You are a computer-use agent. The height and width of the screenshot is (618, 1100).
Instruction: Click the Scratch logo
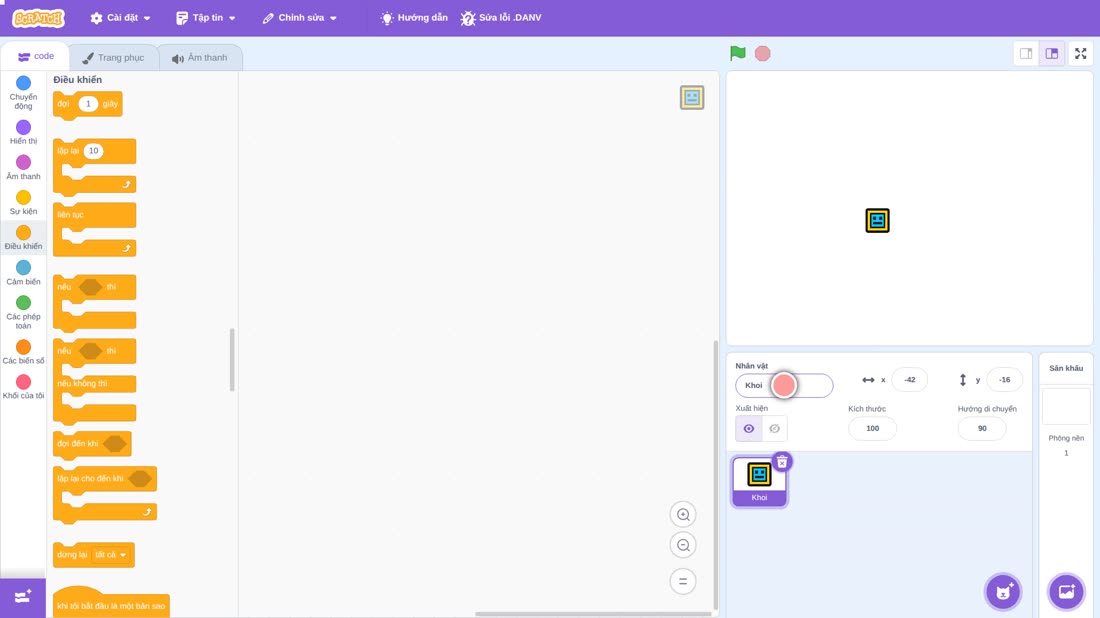pos(39,18)
